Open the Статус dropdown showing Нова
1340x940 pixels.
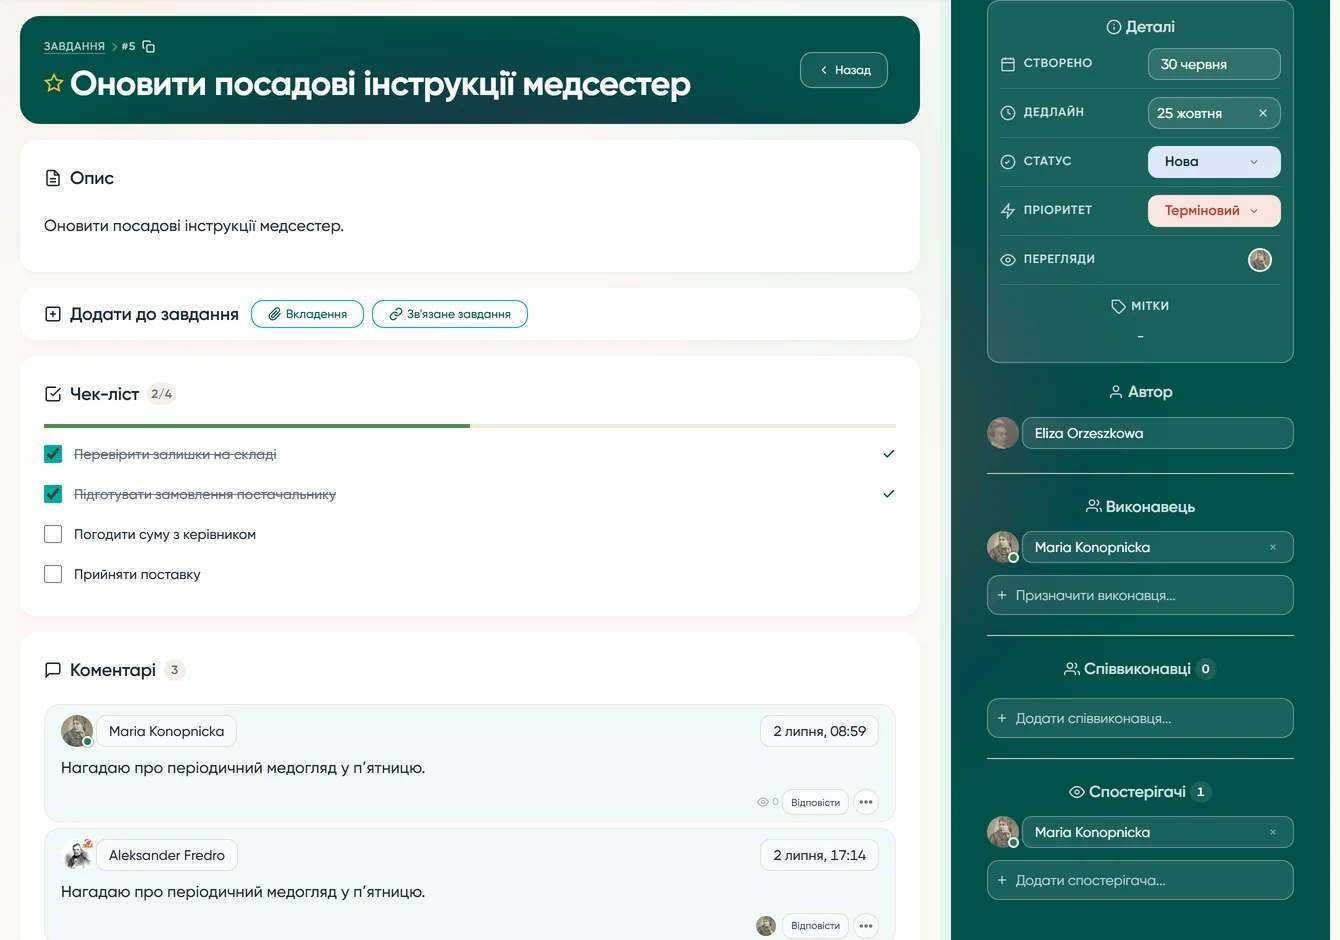point(1214,162)
